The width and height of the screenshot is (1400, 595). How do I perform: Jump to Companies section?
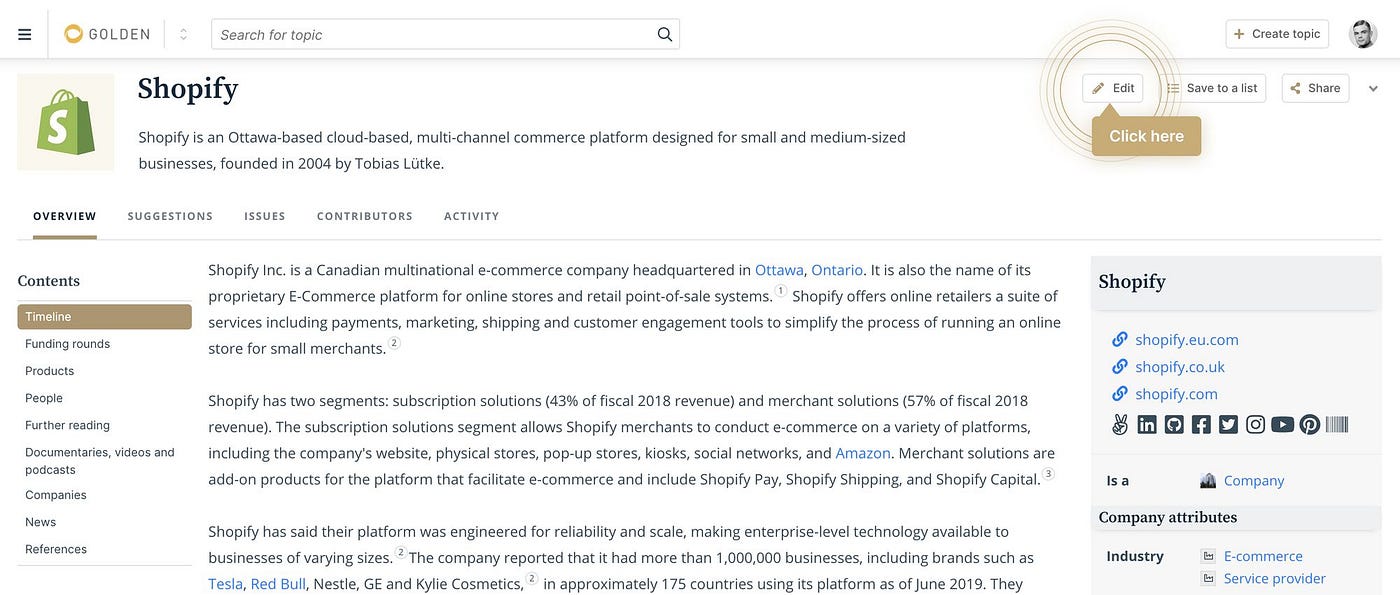coord(56,495)
